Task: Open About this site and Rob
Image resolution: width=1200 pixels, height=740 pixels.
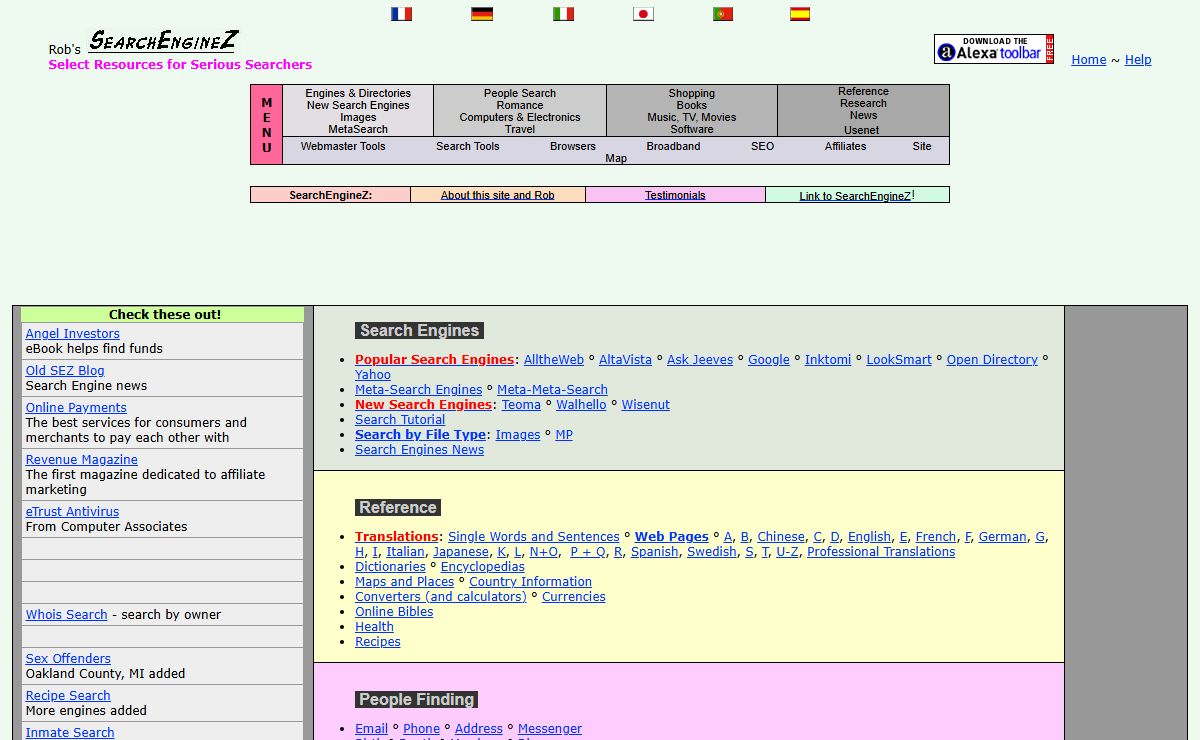Action: click(498, 195)
